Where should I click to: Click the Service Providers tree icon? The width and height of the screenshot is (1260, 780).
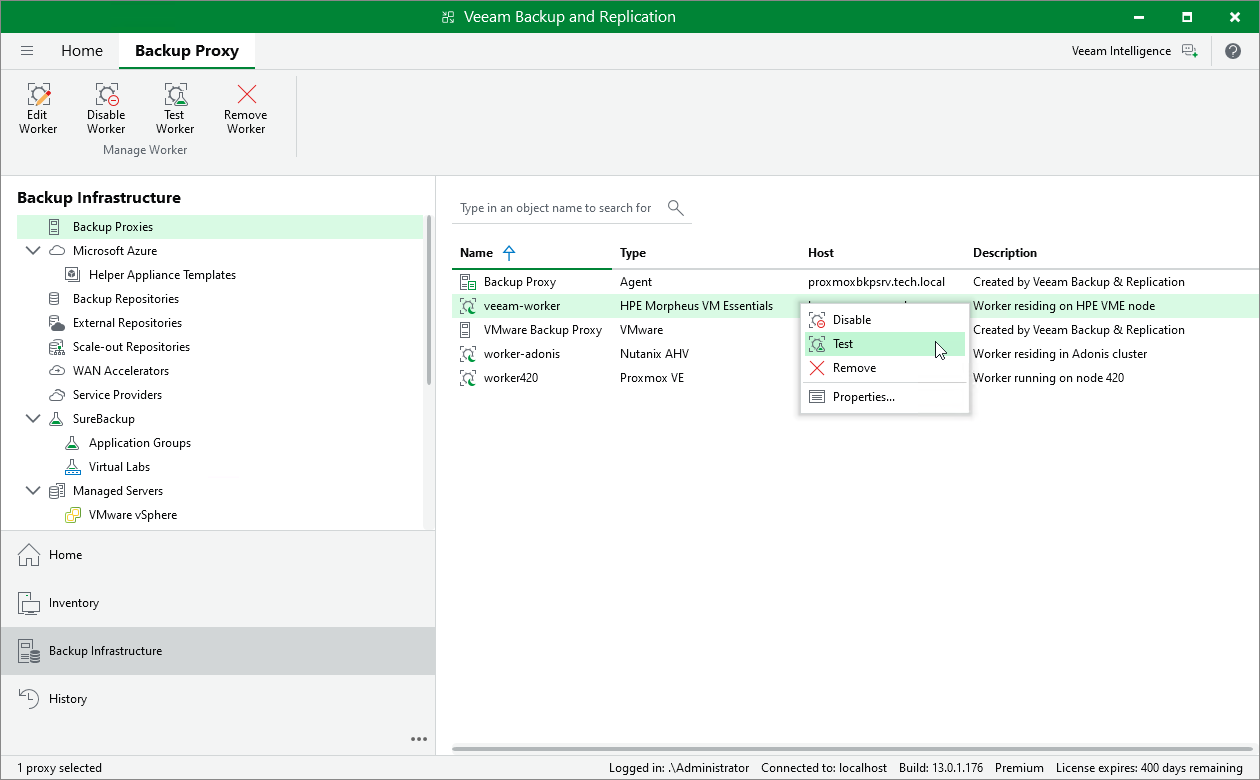55,395
